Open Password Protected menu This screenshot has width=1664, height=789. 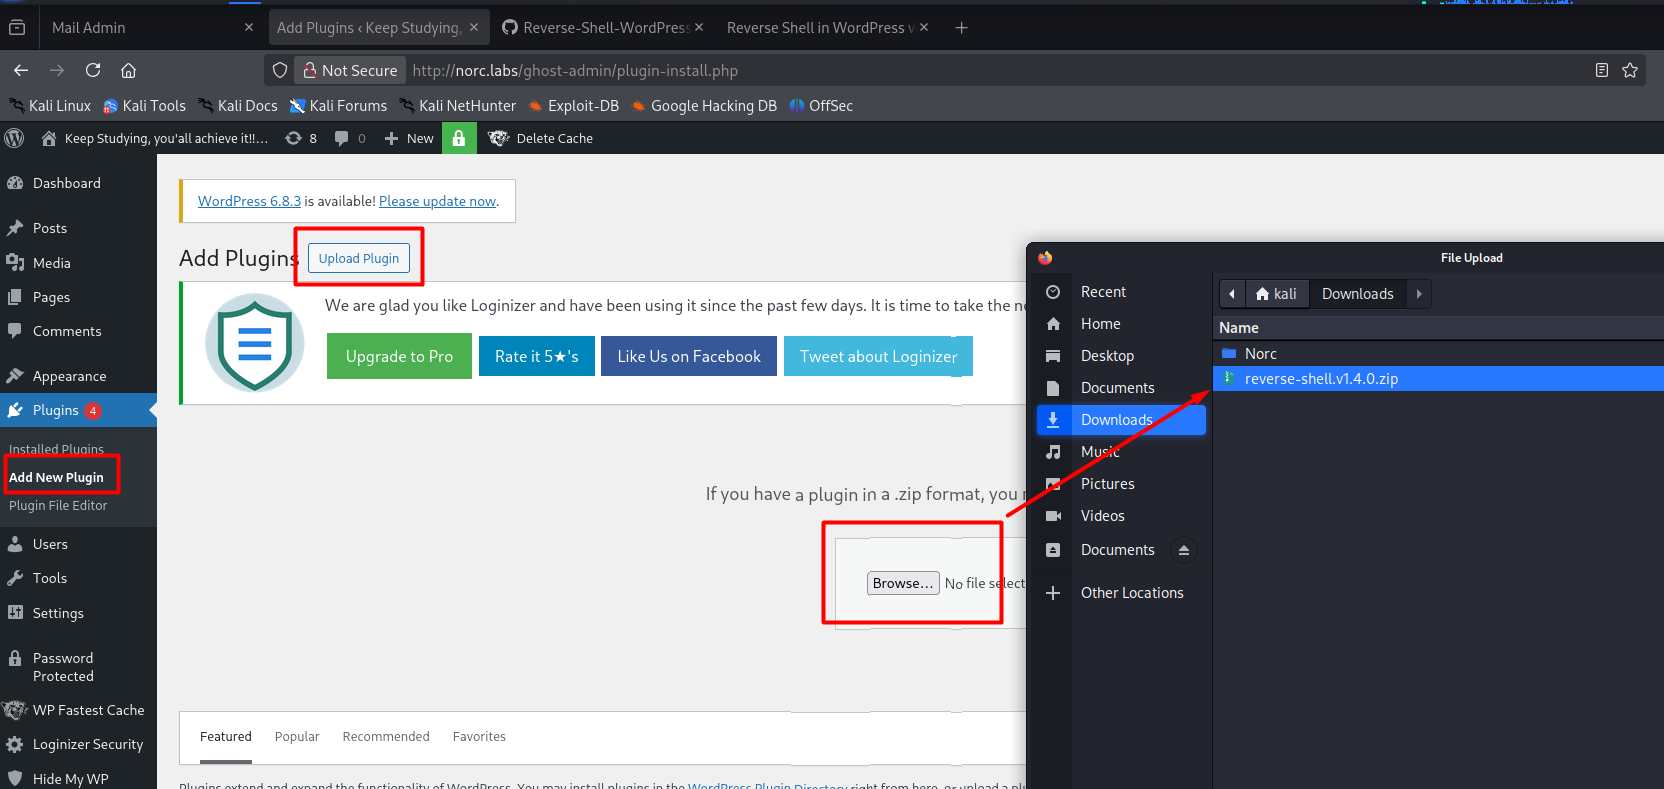78,667
